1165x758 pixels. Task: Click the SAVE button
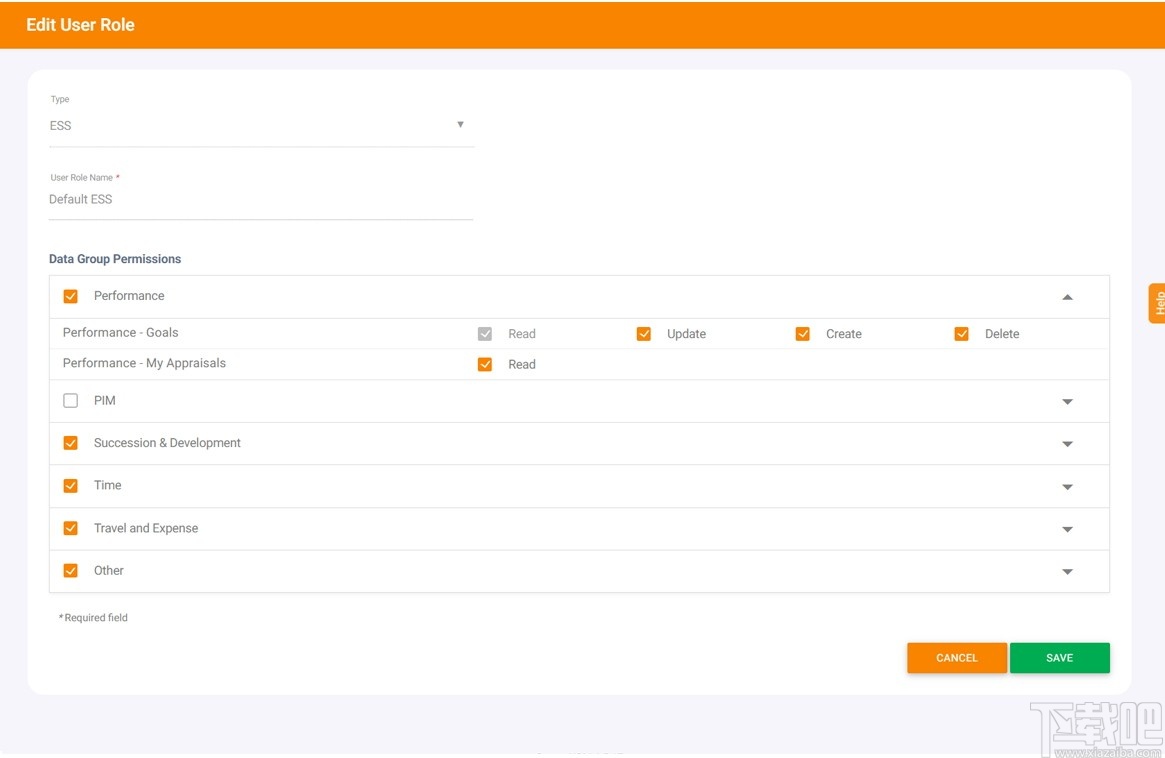pos(1059,657)
